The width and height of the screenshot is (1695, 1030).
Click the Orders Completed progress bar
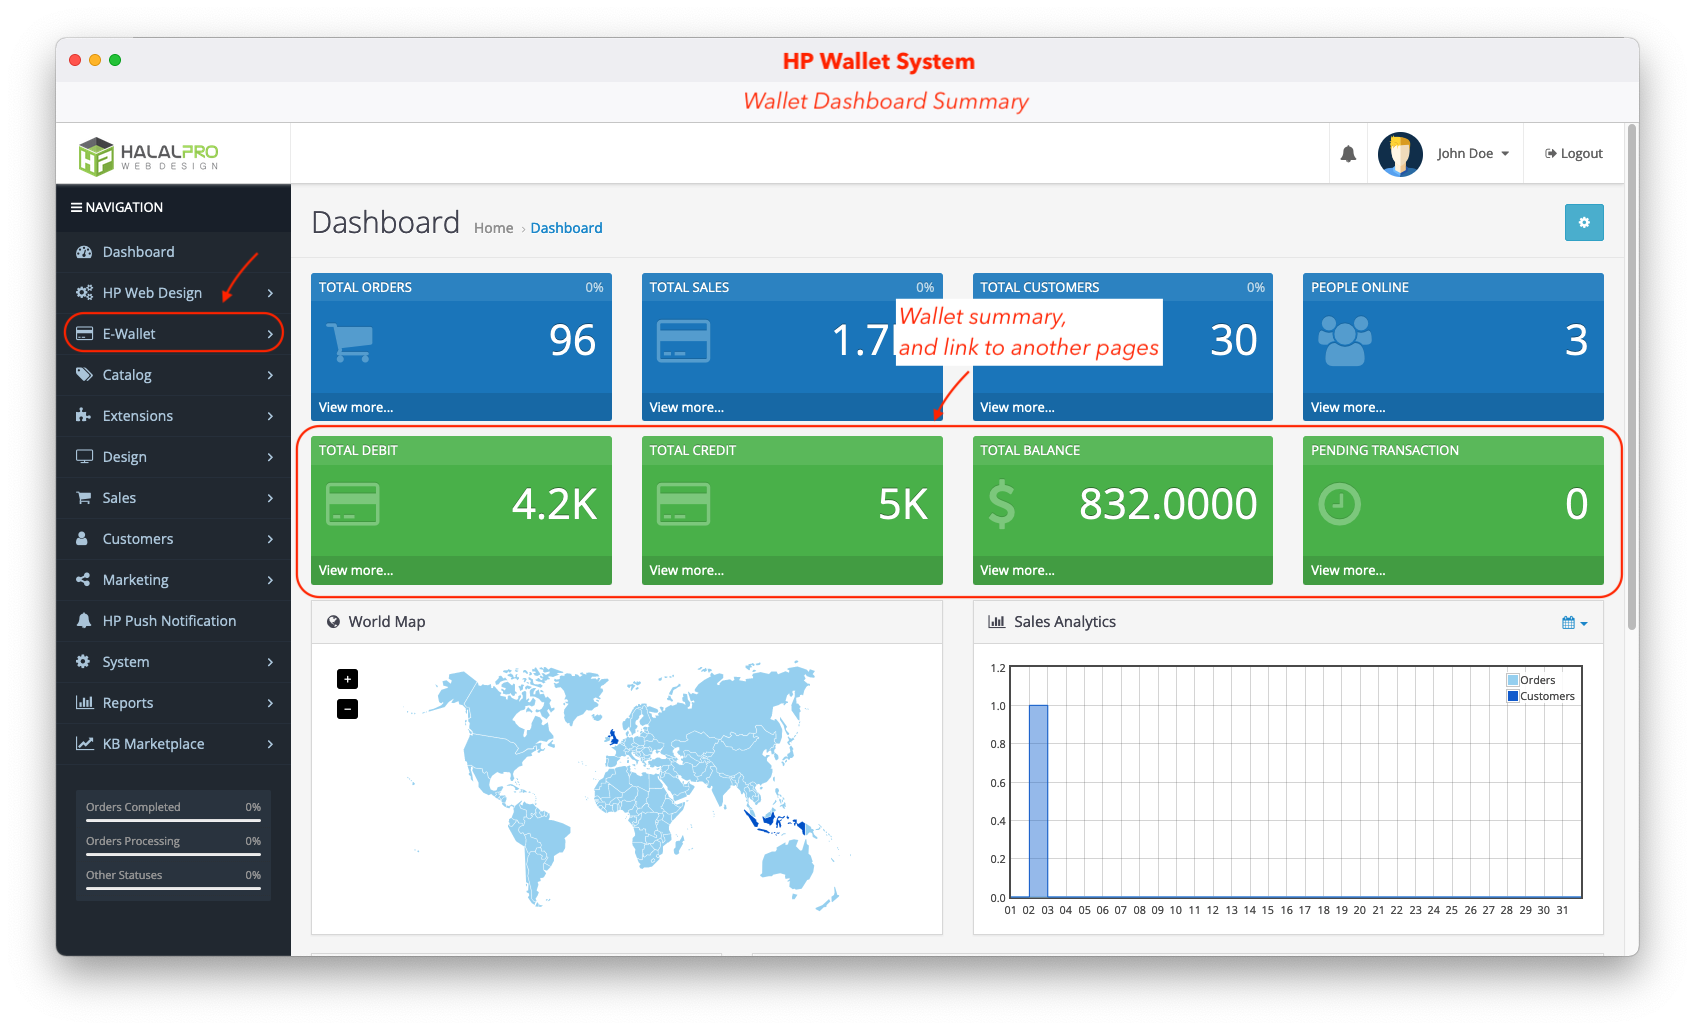[x=173, y=820]
